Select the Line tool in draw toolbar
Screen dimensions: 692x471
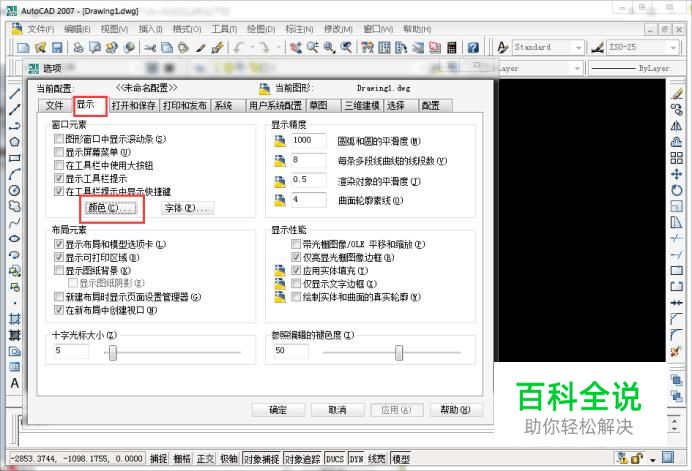15,93
